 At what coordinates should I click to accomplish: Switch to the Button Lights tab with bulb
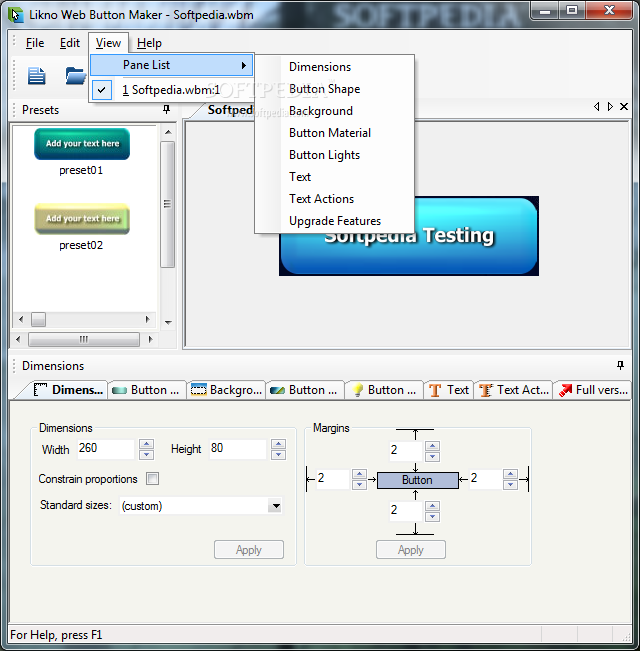pyautogui.click(x=384, y=390)
